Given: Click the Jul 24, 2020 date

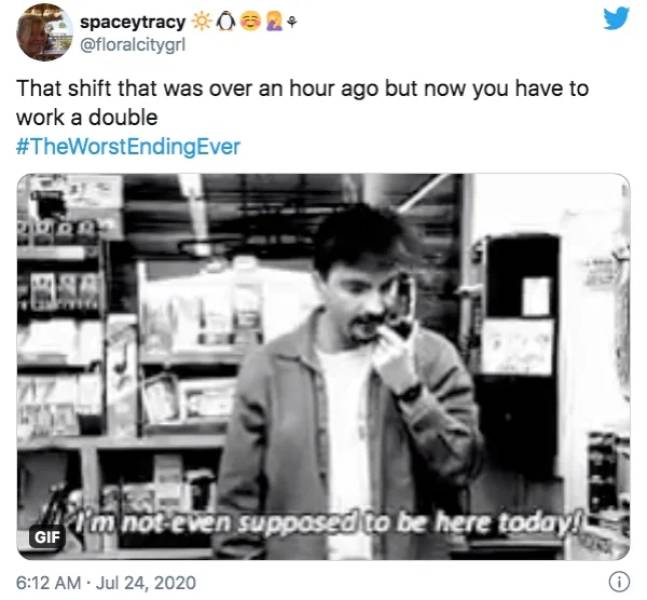Looking at the screenshot, I should [146, 583].
